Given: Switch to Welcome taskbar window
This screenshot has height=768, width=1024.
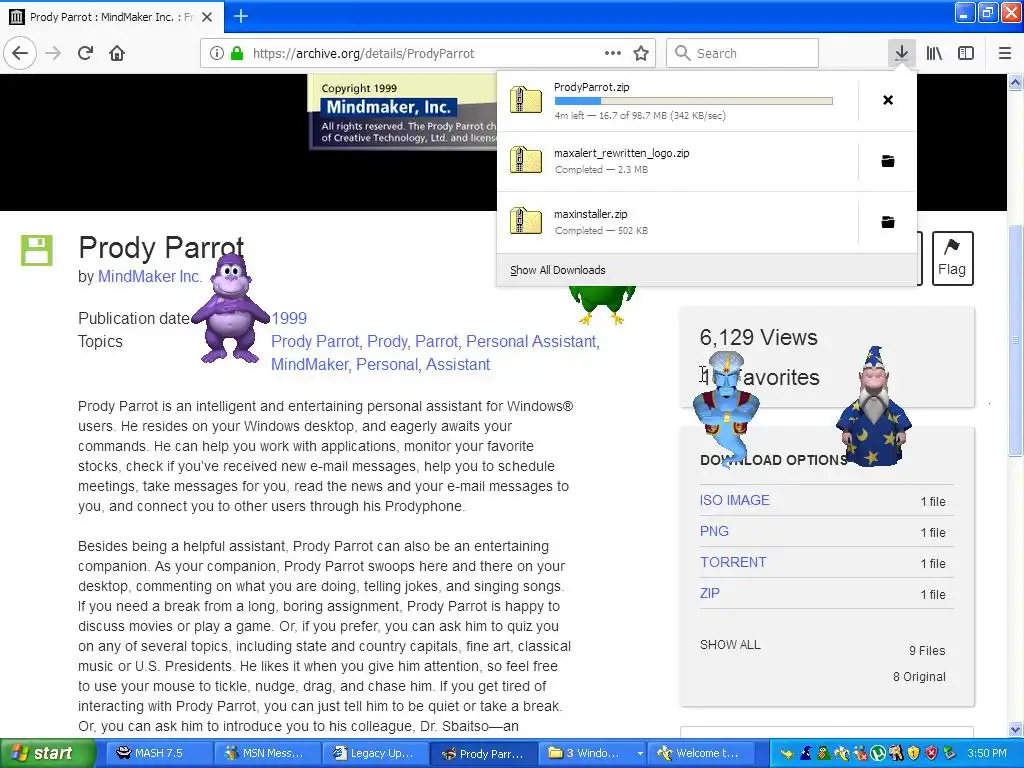Looking at the screenshot, I should (x=701, y=753).
